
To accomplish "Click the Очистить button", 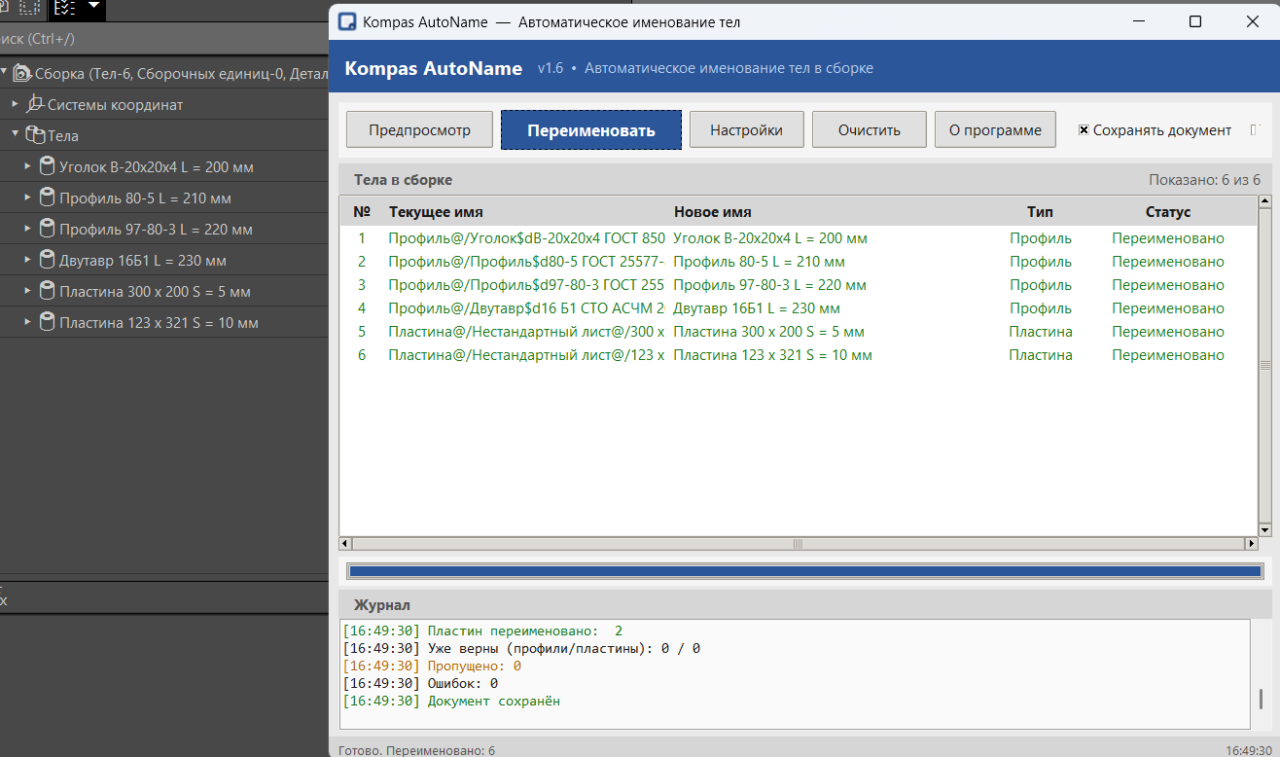I will (x=869, y=130).
